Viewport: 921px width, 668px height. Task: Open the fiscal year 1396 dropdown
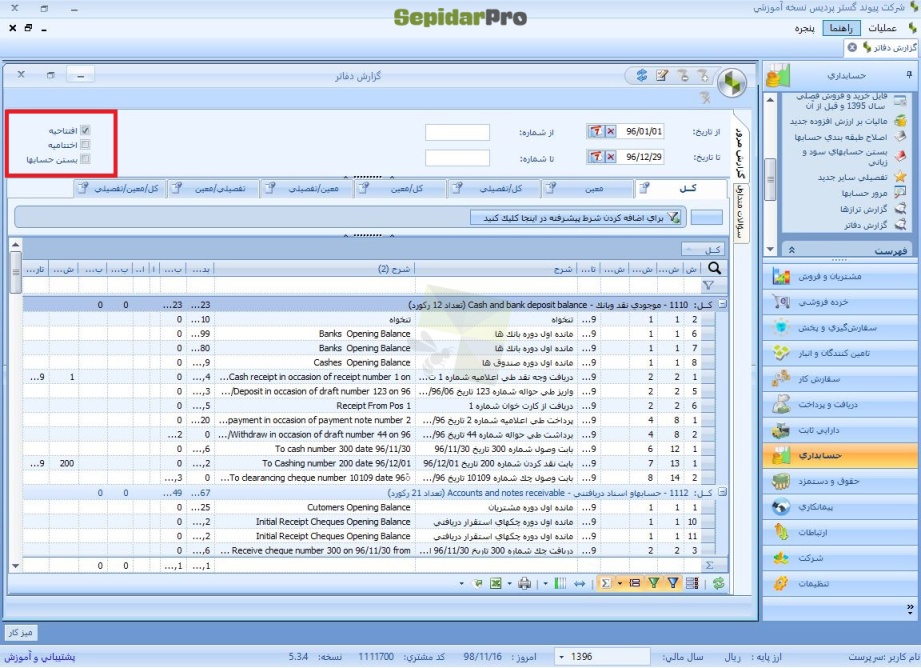pos(562,656)
